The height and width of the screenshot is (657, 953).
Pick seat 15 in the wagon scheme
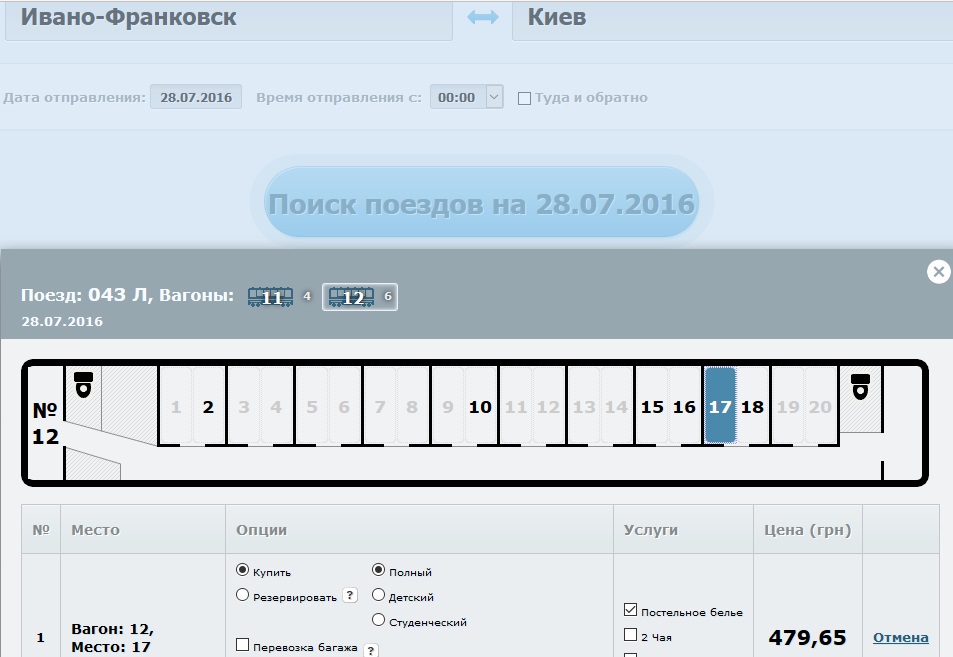652,407
